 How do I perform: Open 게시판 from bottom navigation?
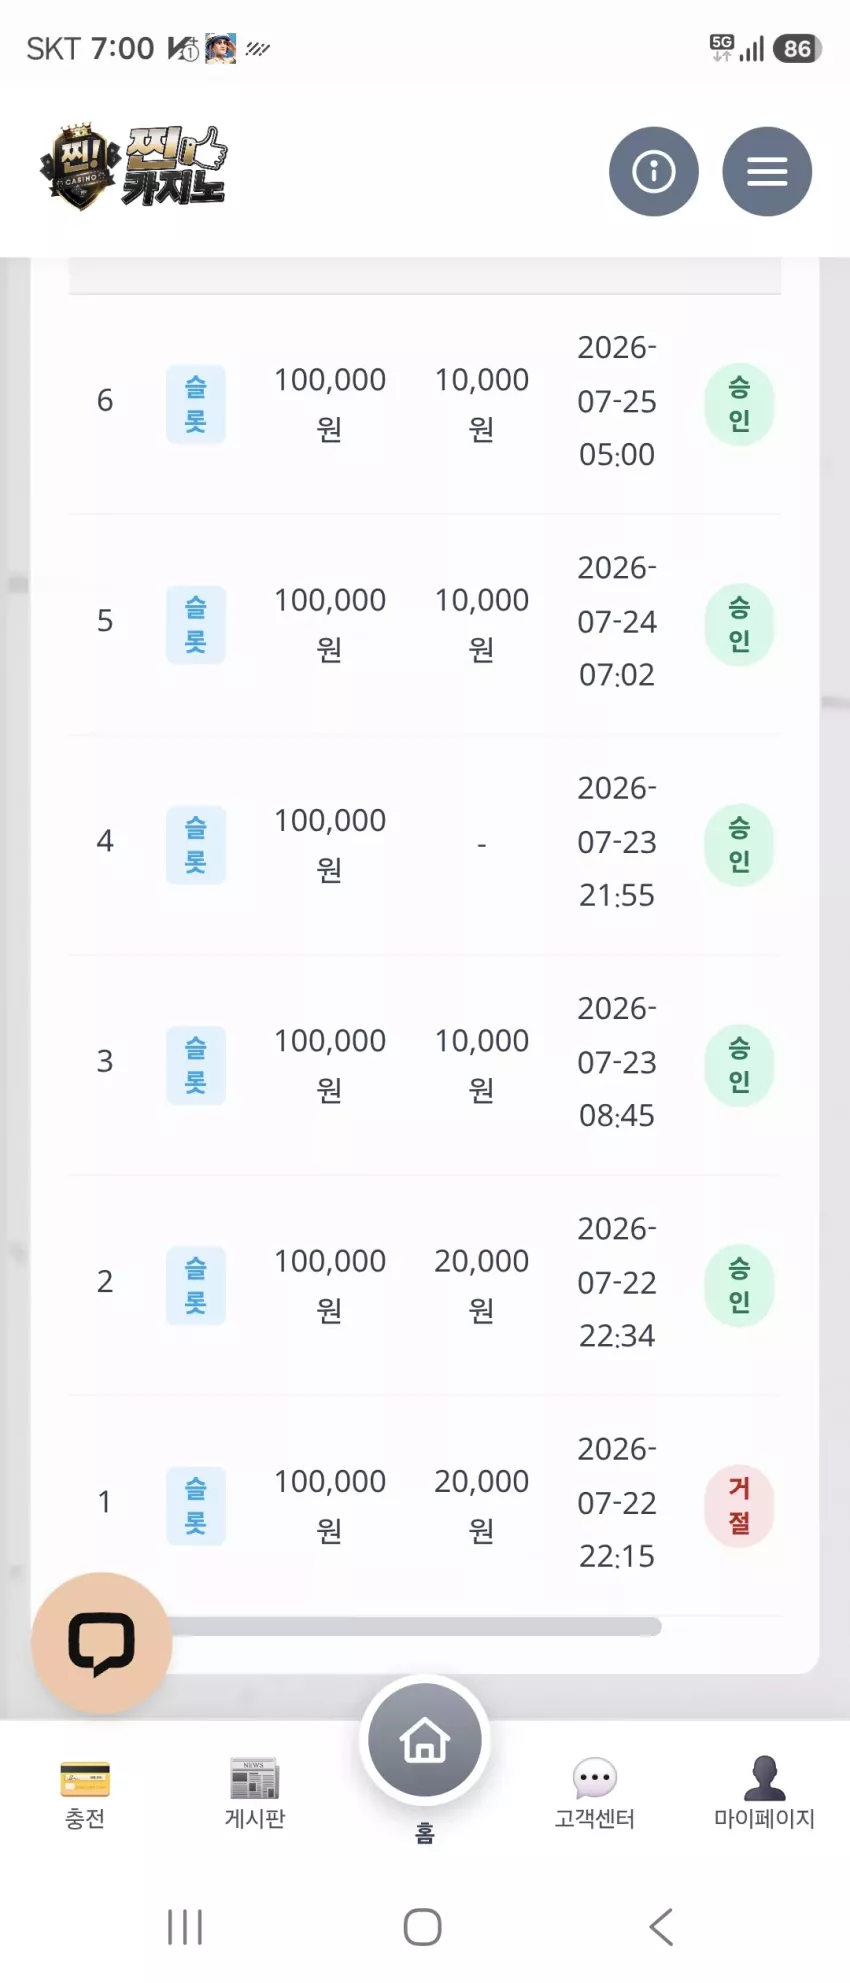255,1796
